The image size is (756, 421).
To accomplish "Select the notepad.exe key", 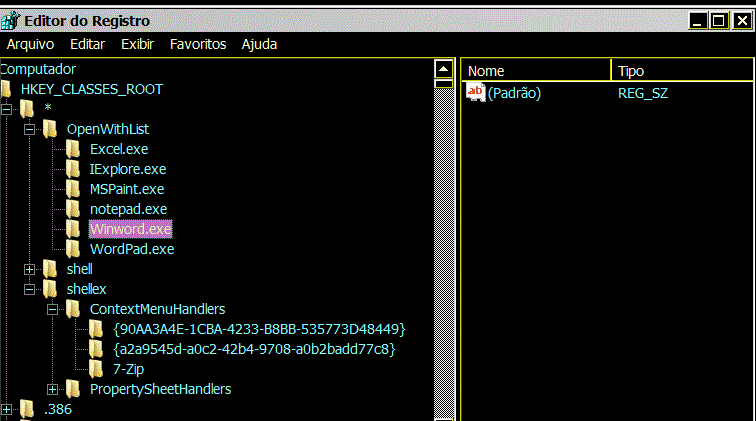I will point(128,209).
